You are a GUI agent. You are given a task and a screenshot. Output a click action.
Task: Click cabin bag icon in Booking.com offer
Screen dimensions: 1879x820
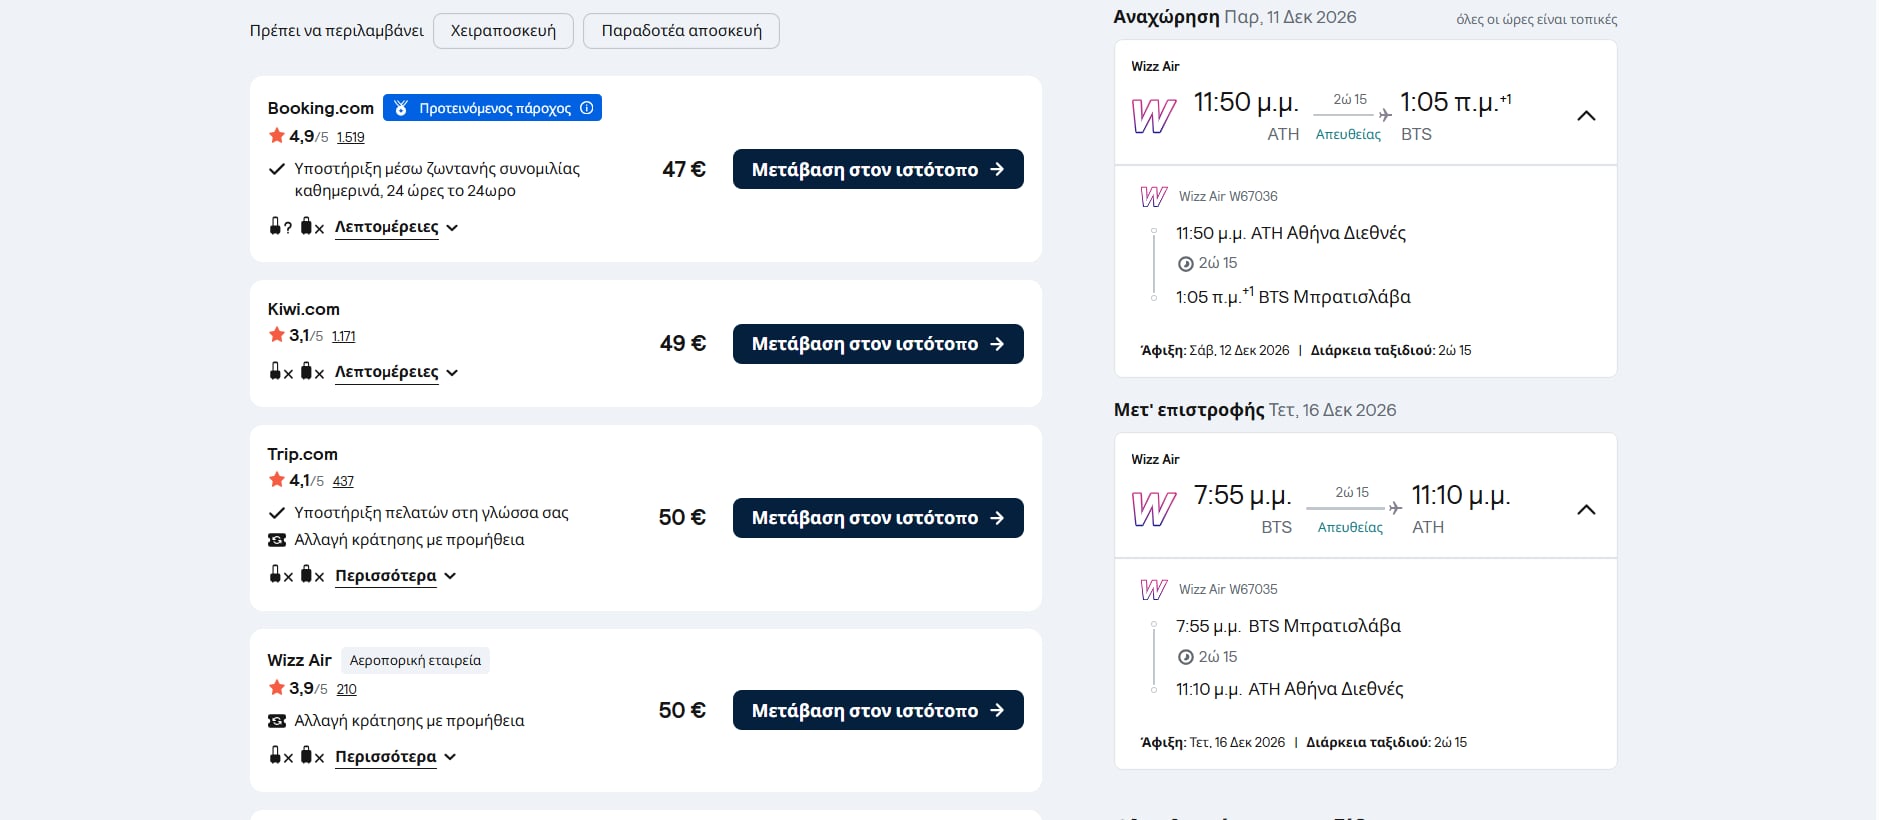(x=276, y=226)
